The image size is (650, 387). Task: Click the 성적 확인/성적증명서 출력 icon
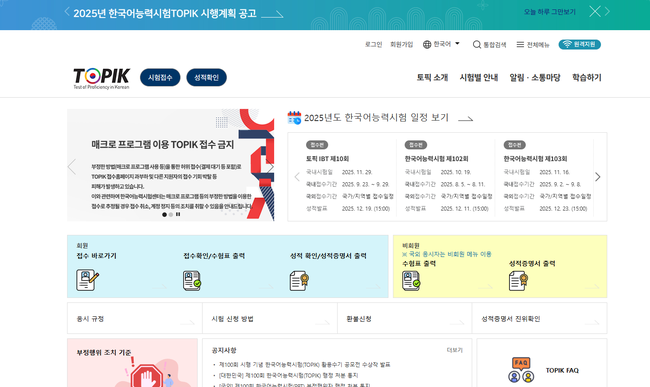click(x=299, y=281)
